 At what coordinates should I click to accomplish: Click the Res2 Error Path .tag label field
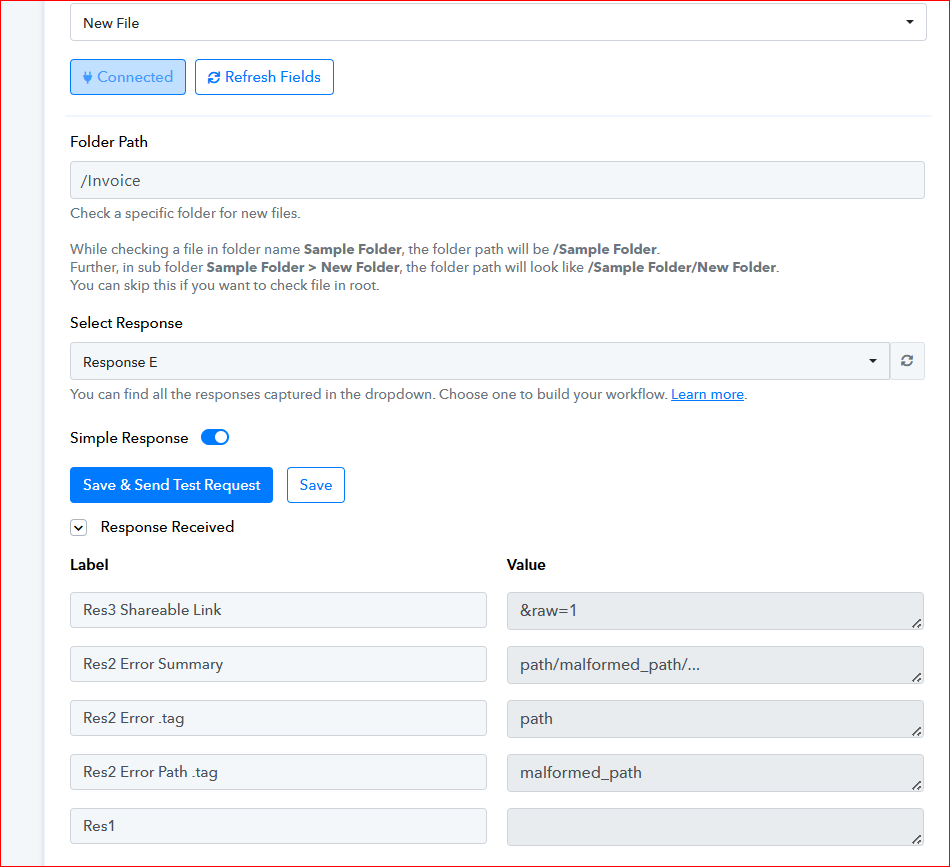pos(278,772)
